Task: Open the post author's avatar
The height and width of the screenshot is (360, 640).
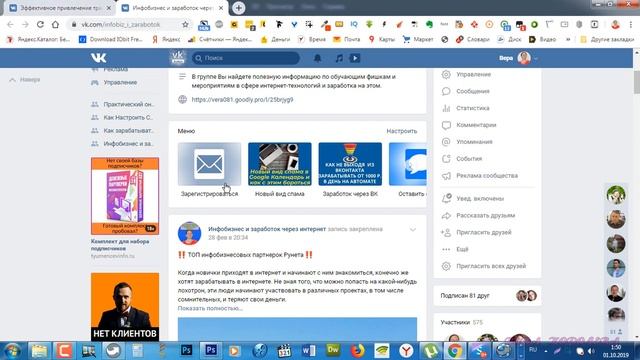Action: 189,233
